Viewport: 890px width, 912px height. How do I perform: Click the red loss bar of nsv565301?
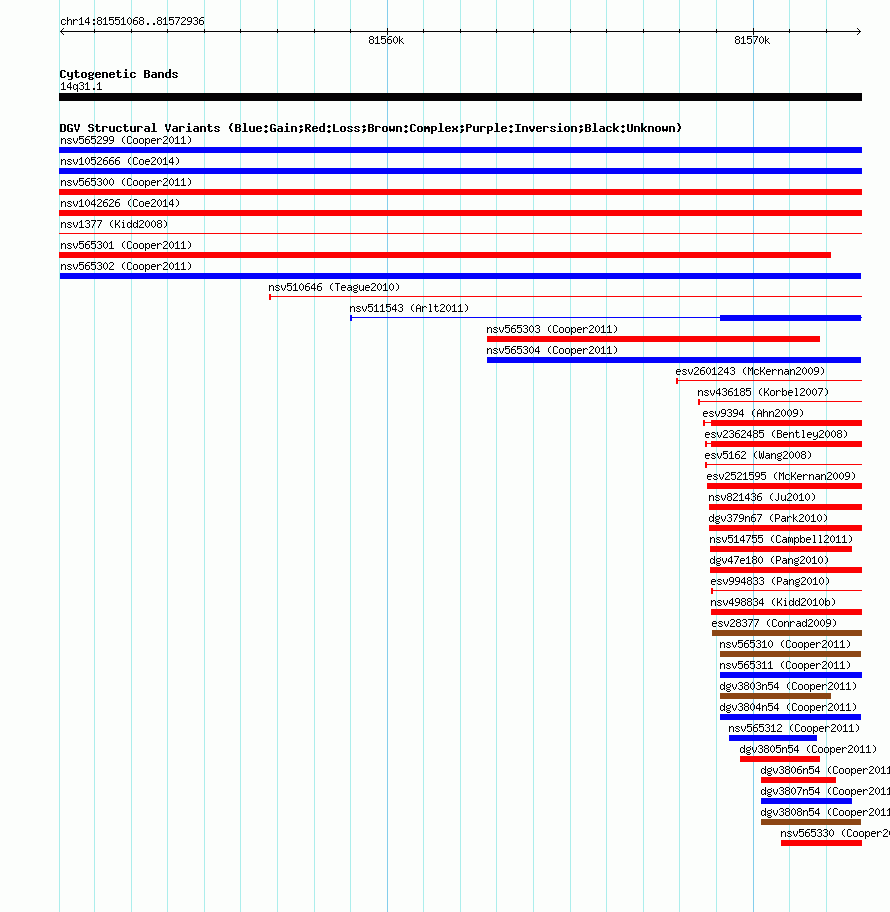click(x=445, y=255)
